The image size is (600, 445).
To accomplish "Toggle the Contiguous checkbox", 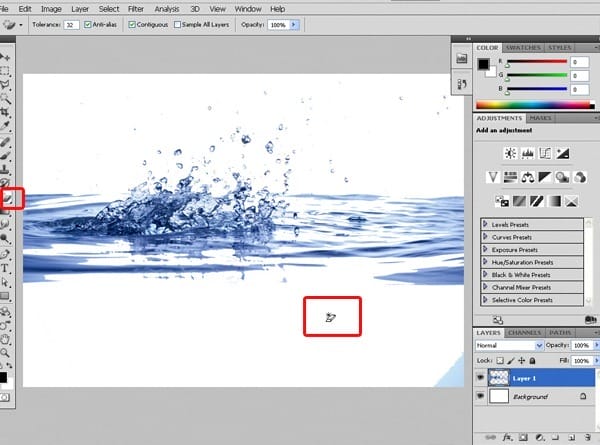I will tap(132, 24).
